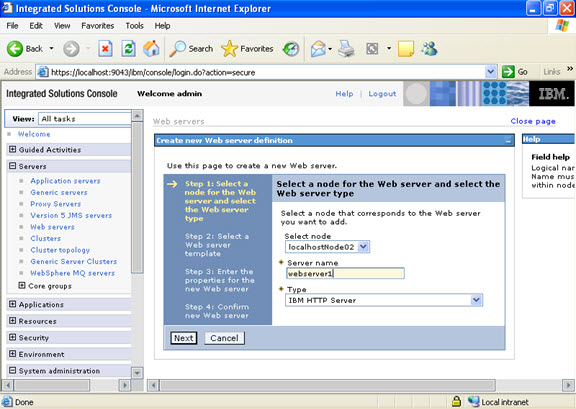Click the Home icon

click(151, 49)
